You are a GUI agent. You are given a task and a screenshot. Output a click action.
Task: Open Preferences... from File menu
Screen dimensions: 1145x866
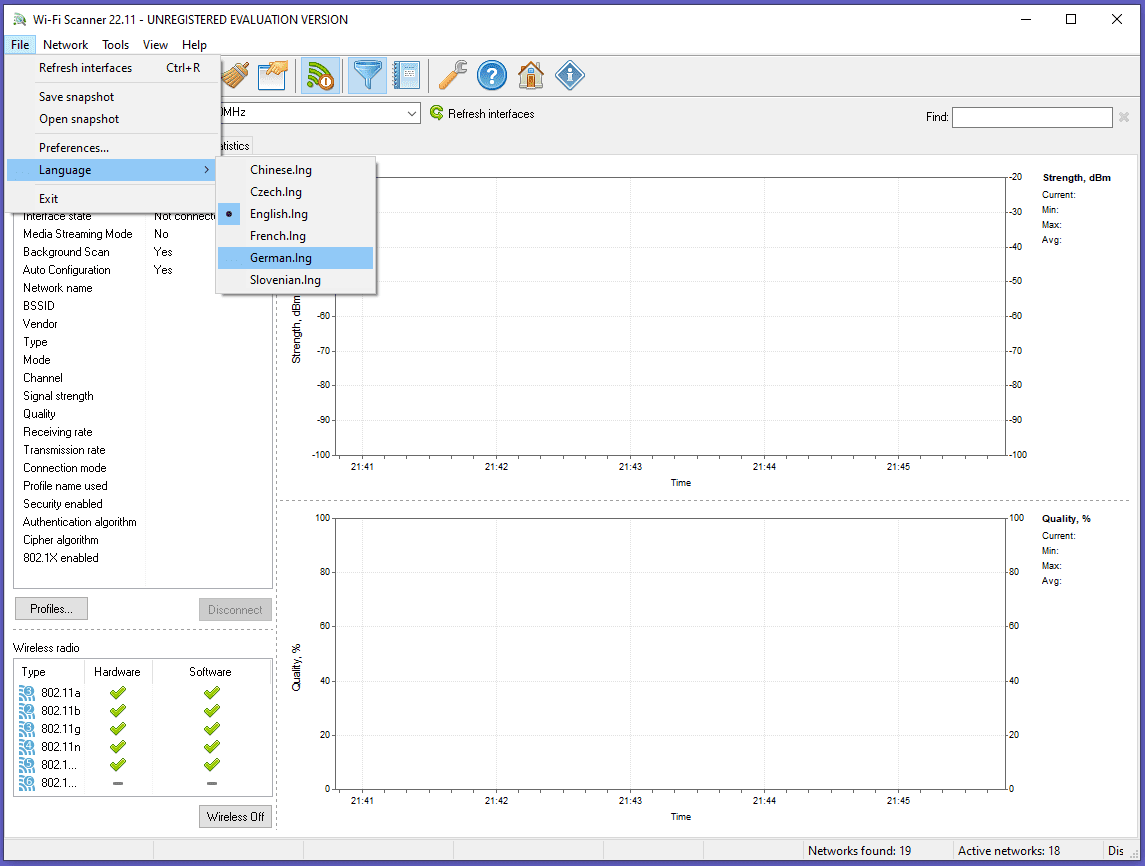tap(113, 147)
